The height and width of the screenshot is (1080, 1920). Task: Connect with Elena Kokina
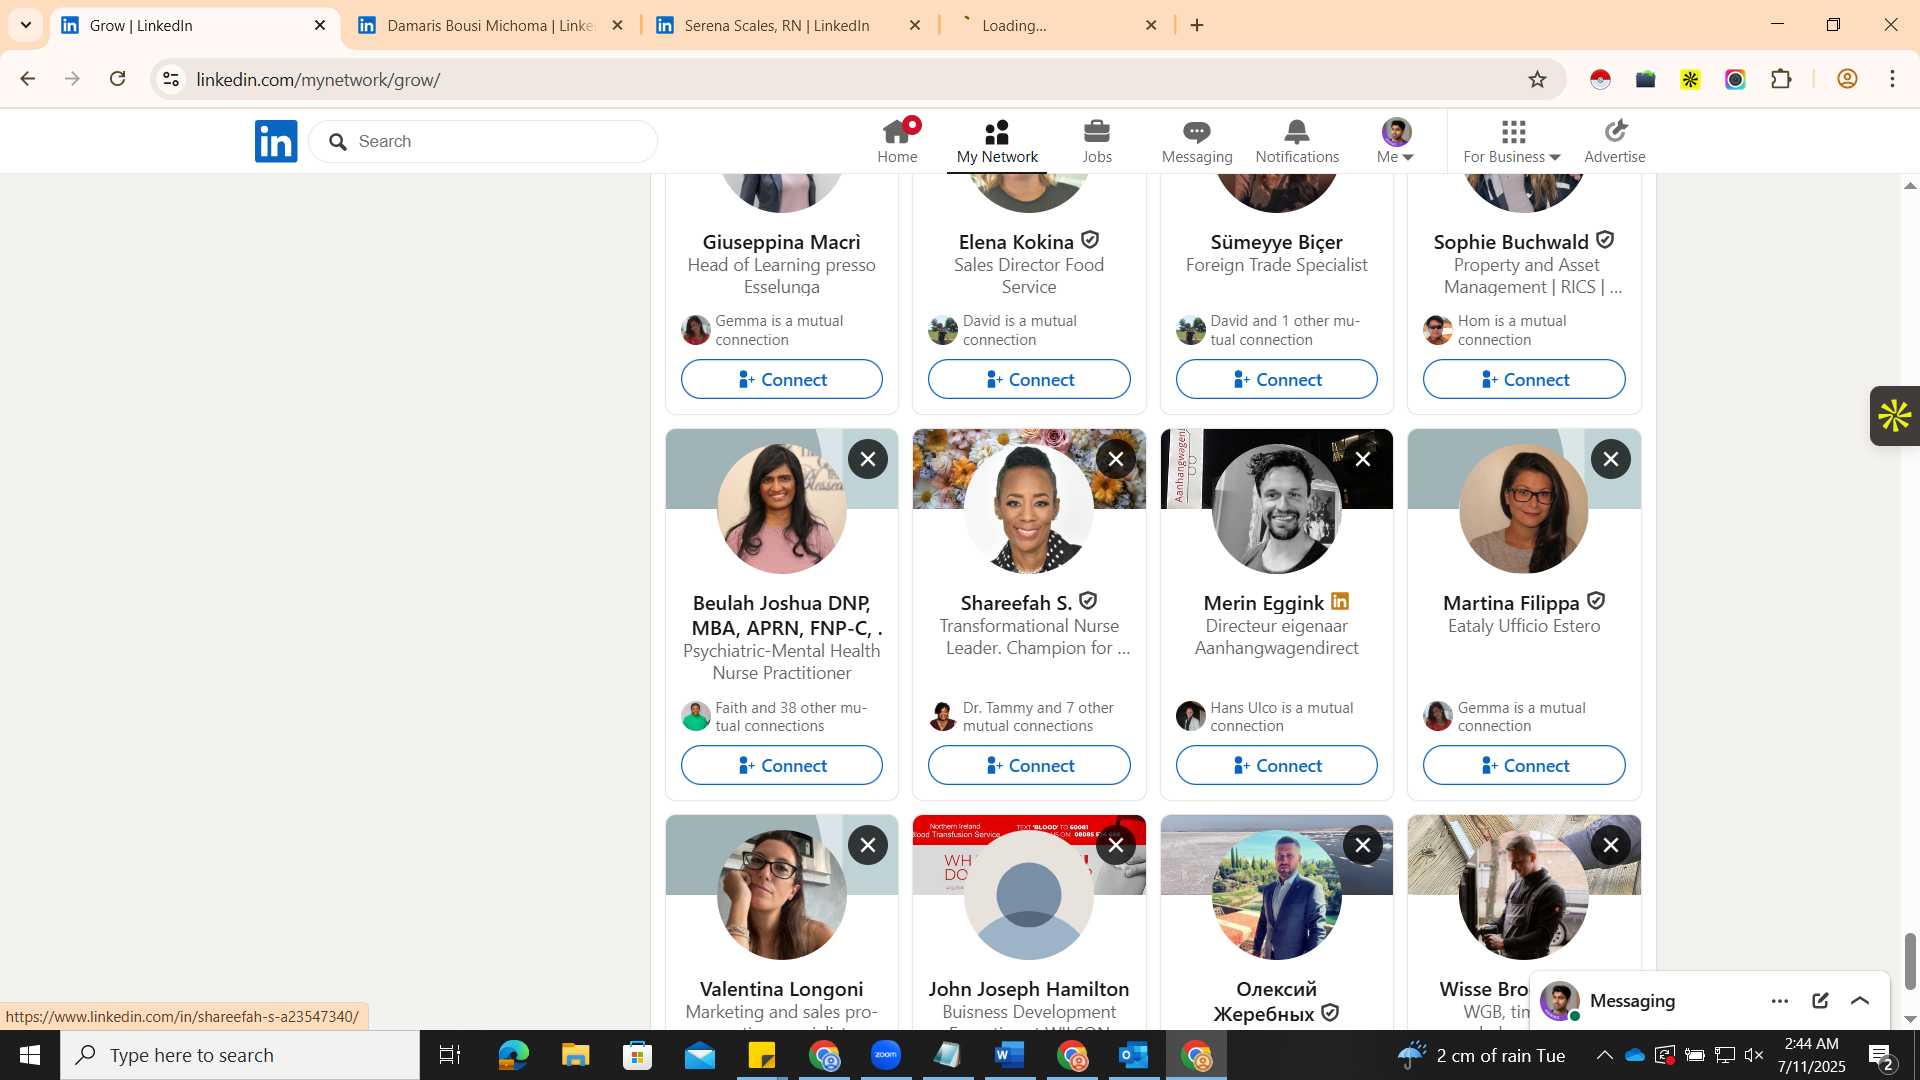[x=1029, y=379]
